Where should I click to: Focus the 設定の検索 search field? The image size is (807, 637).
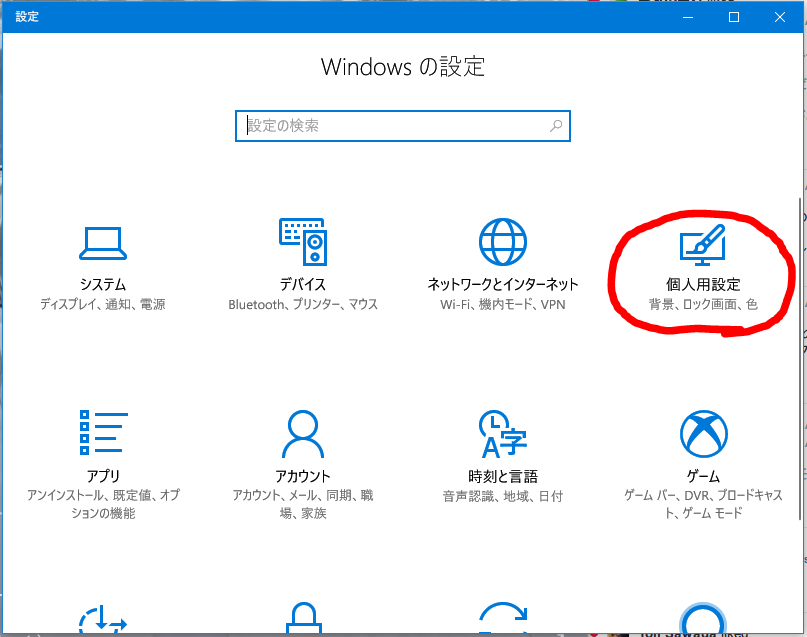tap(402, 126)
